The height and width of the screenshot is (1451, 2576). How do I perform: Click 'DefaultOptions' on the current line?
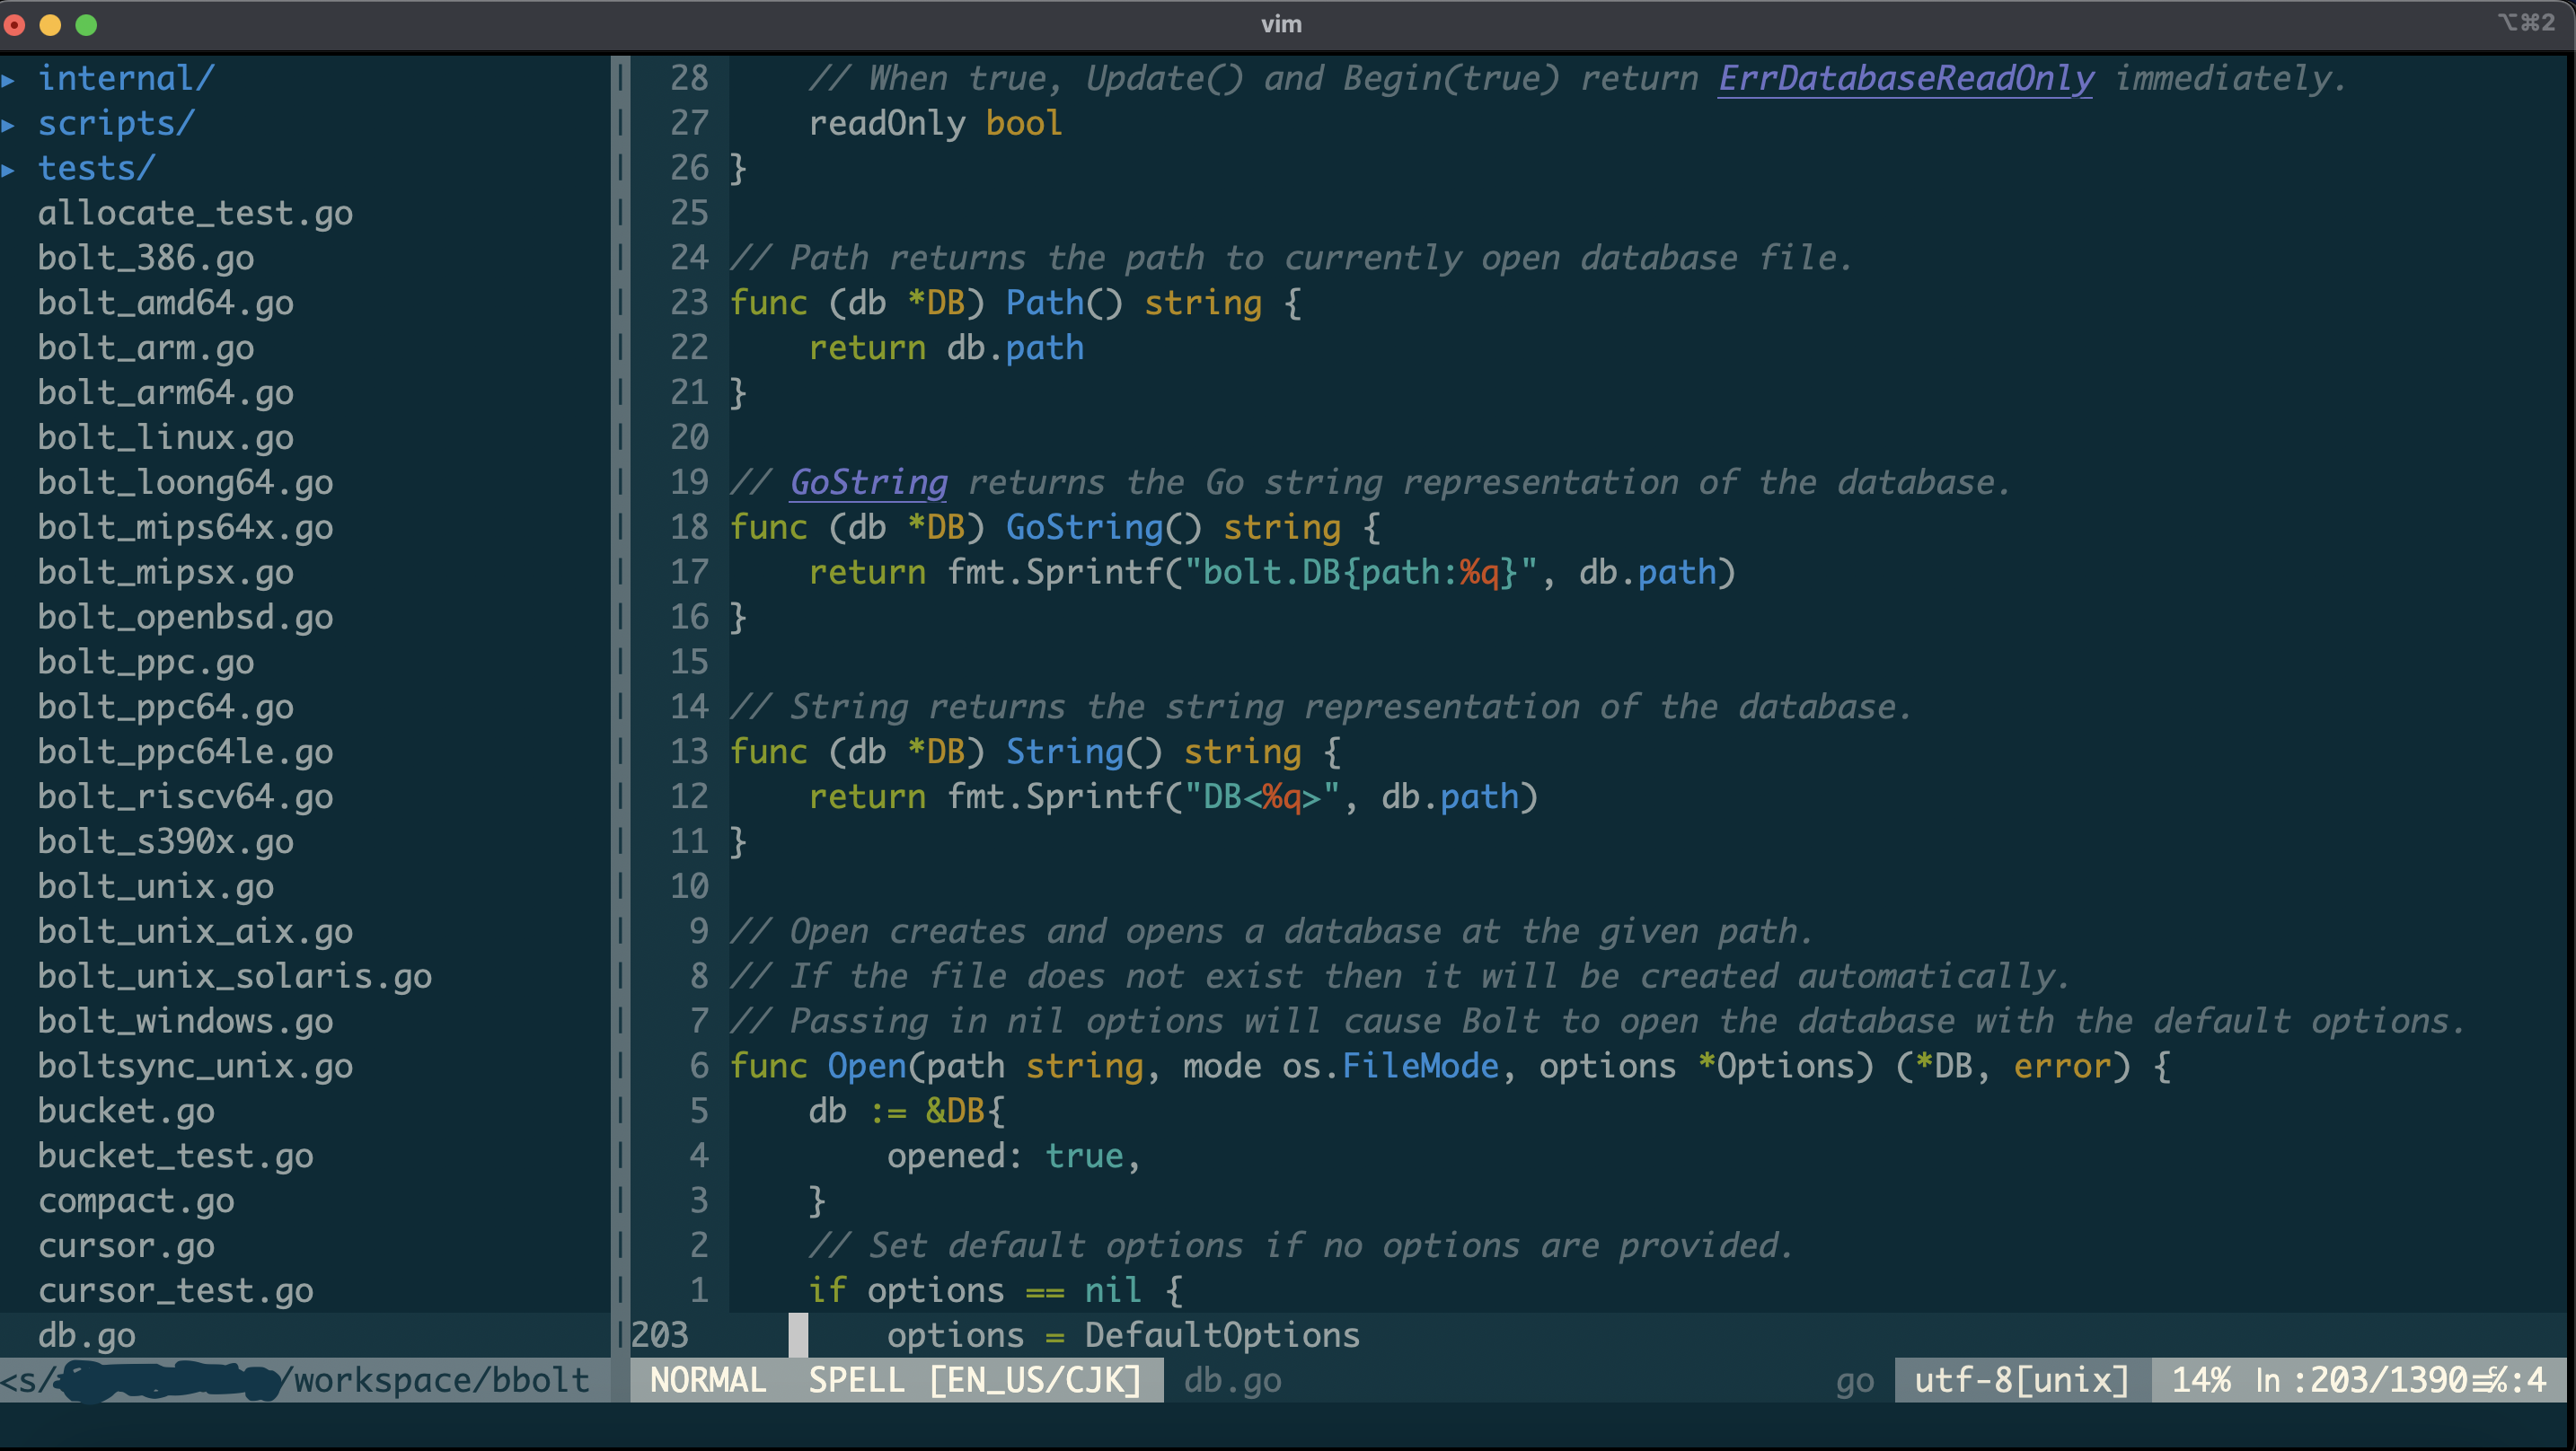point(1223,1336)
